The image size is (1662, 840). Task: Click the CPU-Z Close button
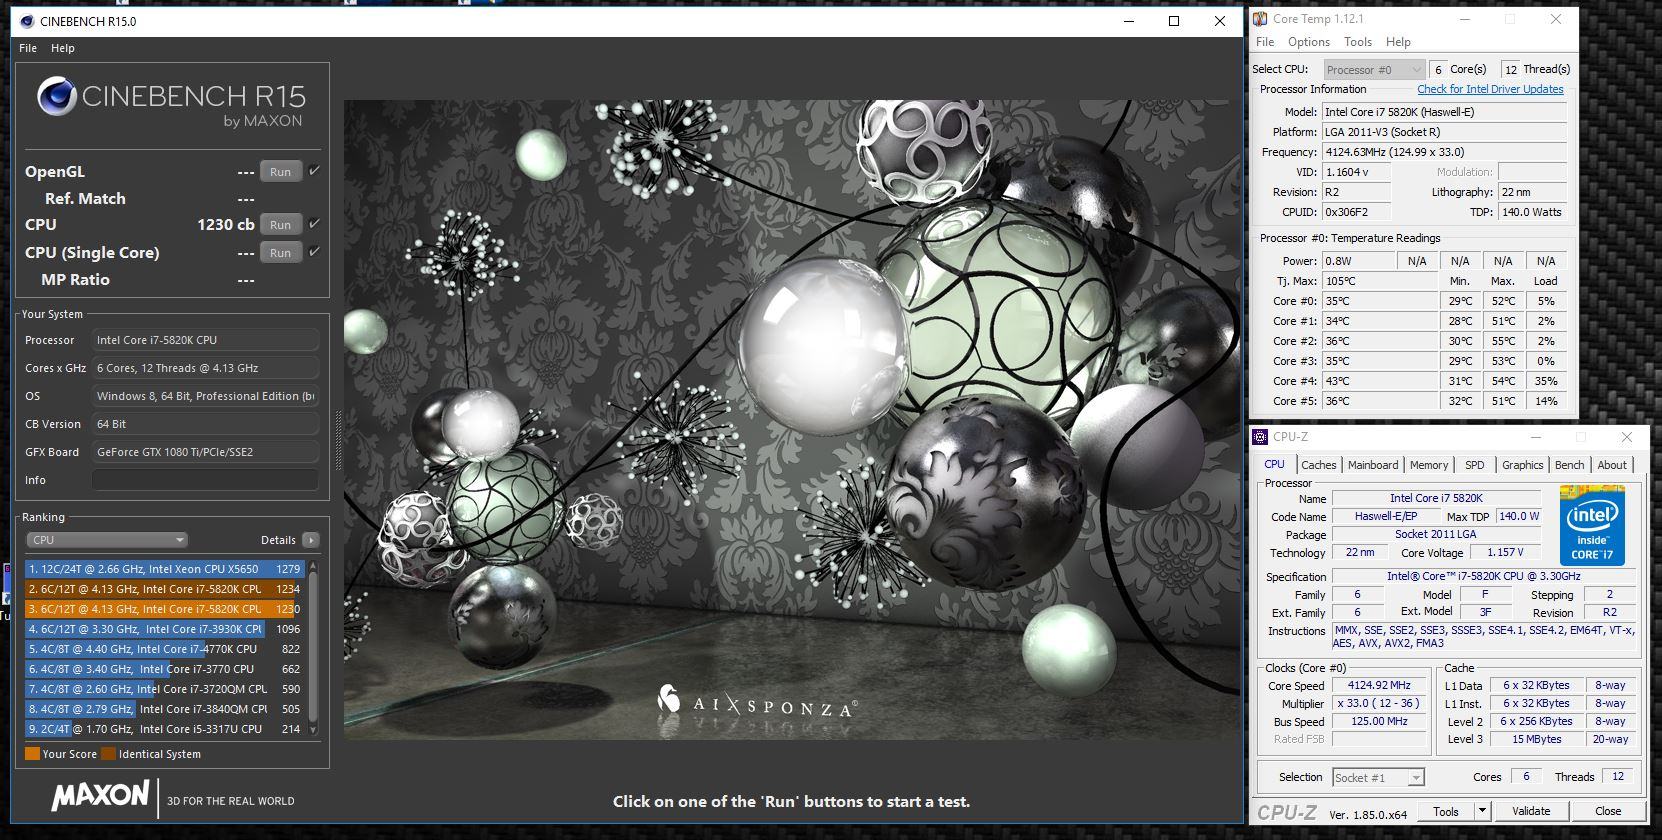tap(1608, 811)
